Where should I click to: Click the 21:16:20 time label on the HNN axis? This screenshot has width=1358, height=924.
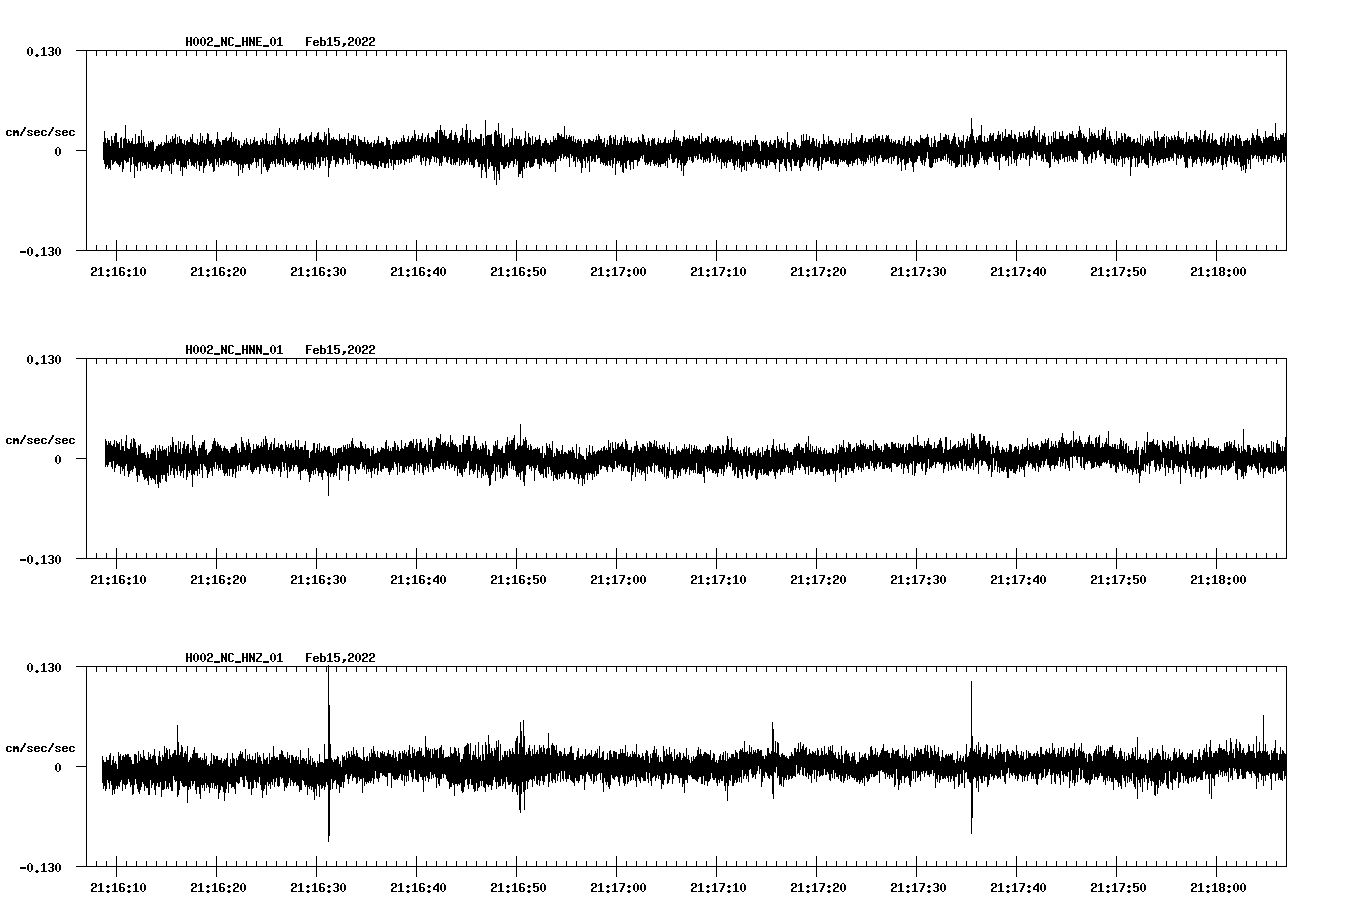coord(218,579)
